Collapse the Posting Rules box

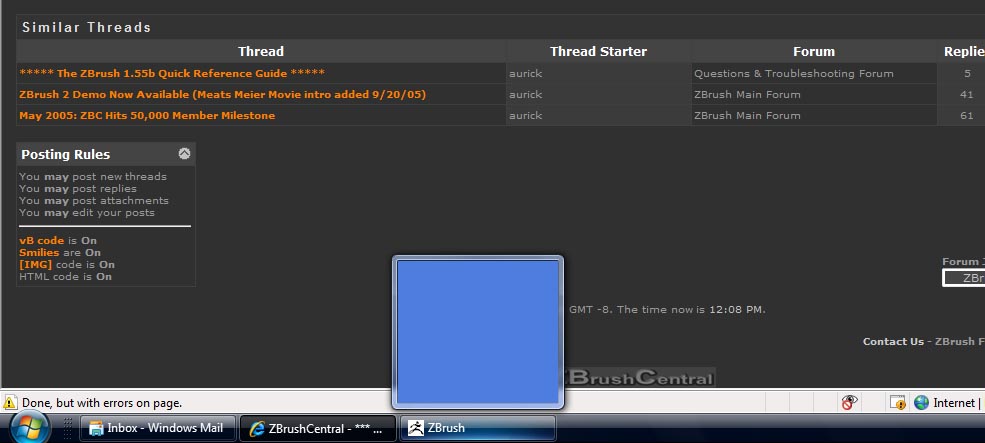click(184, 153)
